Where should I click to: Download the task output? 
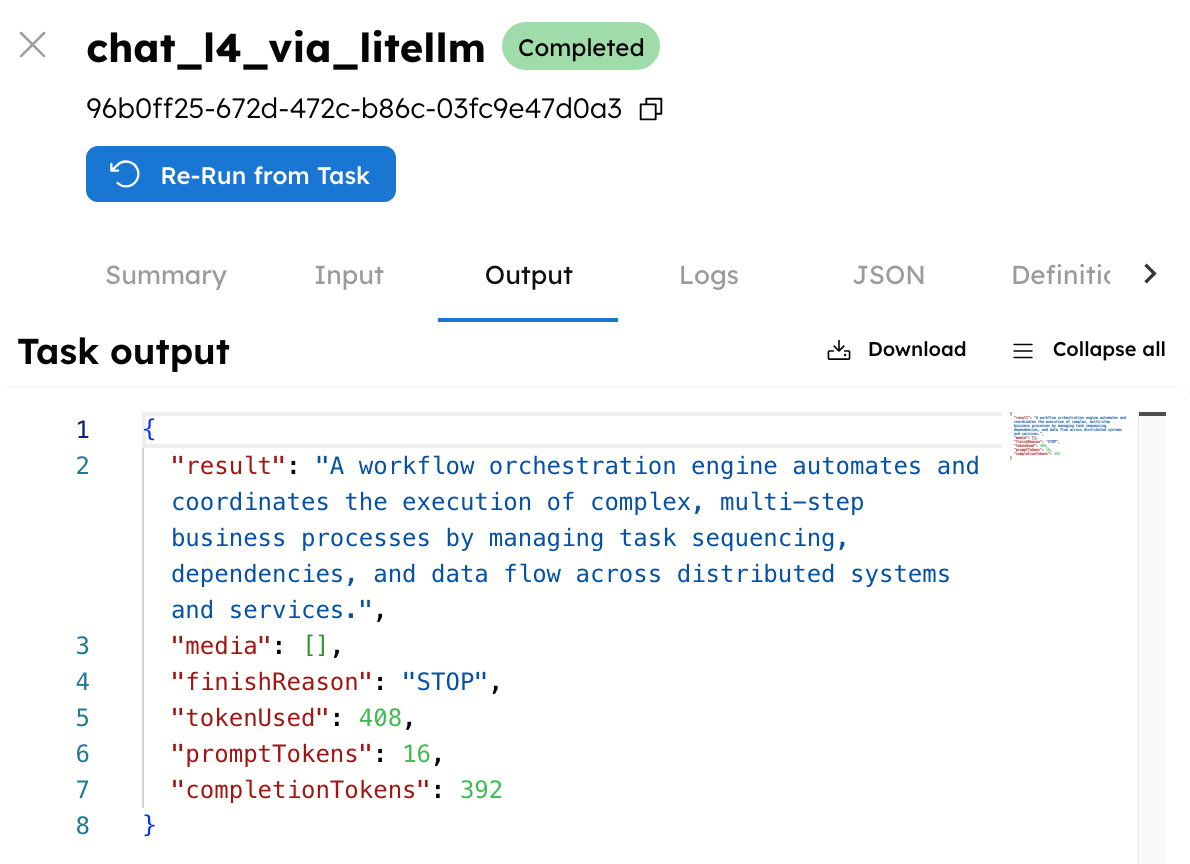(896, 349)
